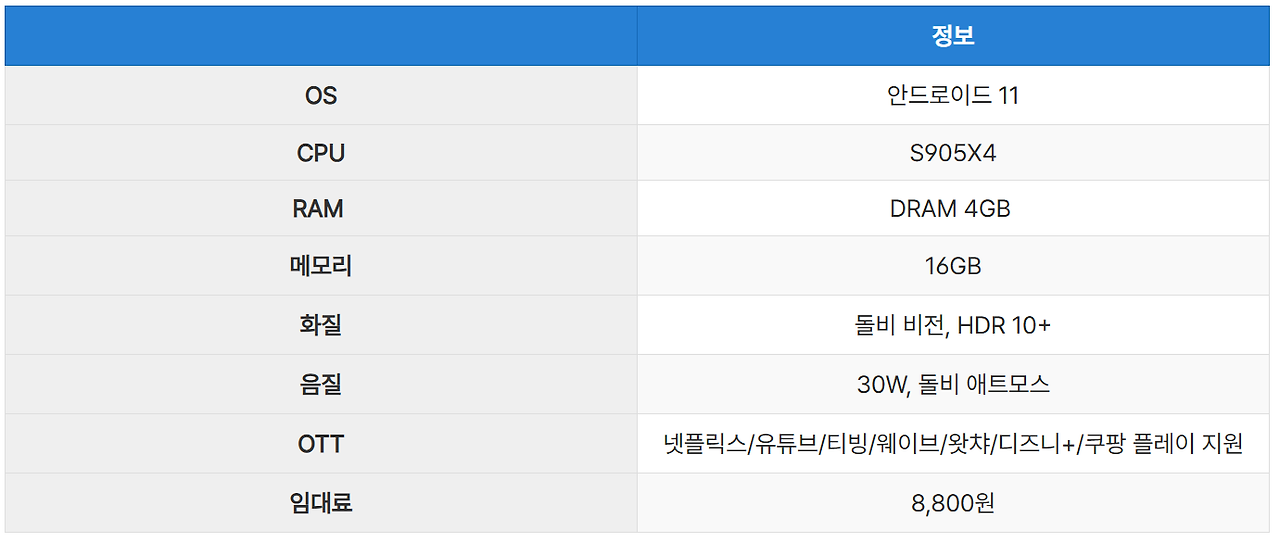Click the 넷플릭스/유튜브 OTT support cell
This screenshot has height=543, width=1280.
[954, 443]
